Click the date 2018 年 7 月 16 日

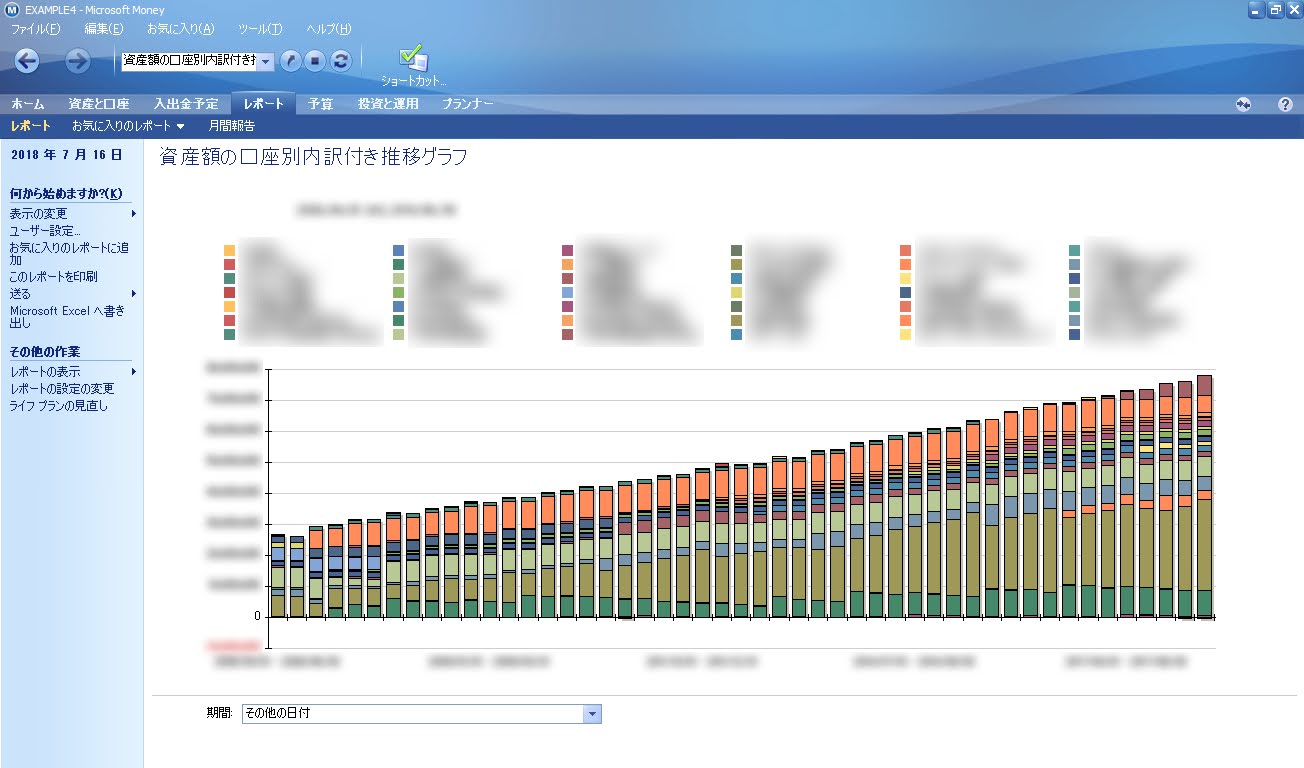67,155
